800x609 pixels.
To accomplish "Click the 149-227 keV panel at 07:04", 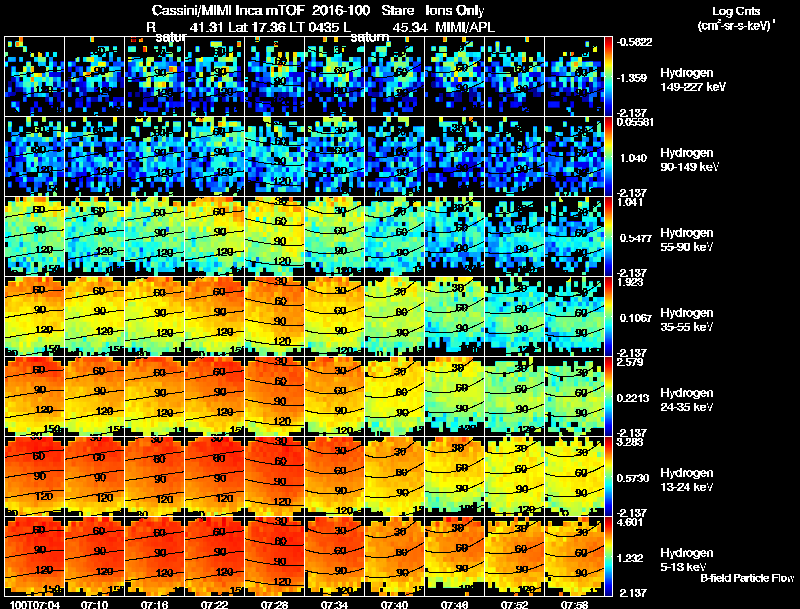I will point(35,77).
